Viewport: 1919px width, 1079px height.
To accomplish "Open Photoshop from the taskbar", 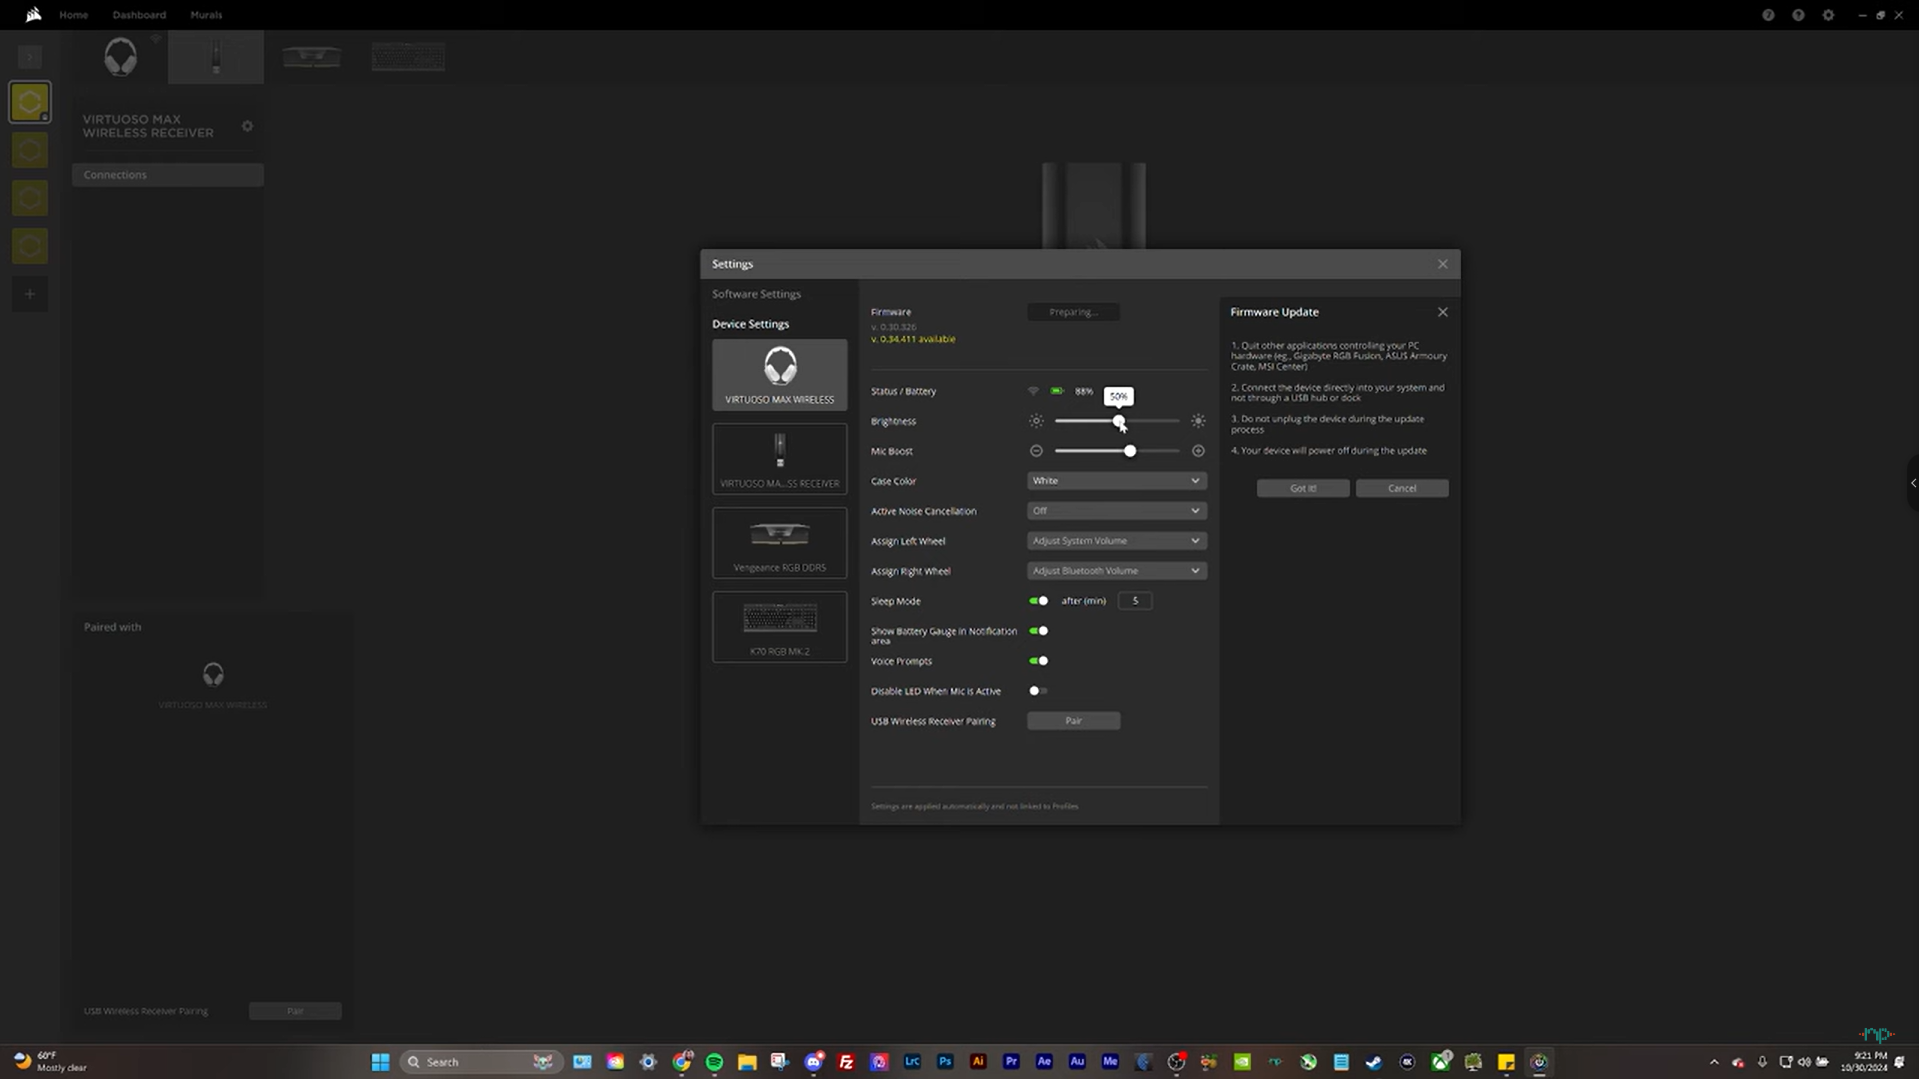I will (x=945, y=1062).
